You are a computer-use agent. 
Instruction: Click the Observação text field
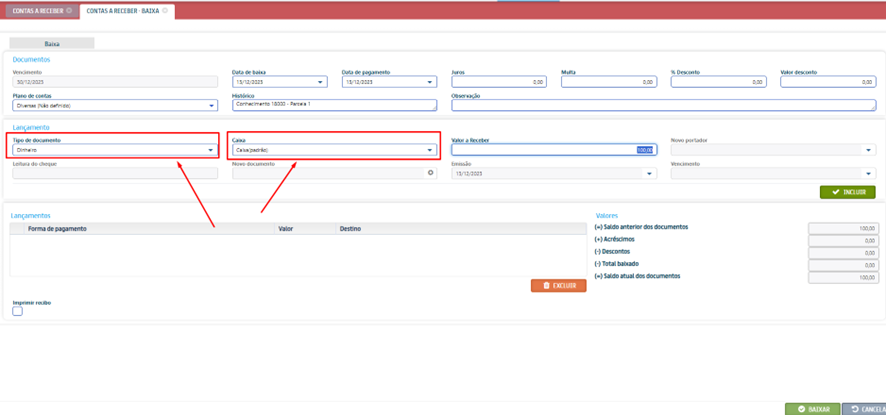(662, 105)
